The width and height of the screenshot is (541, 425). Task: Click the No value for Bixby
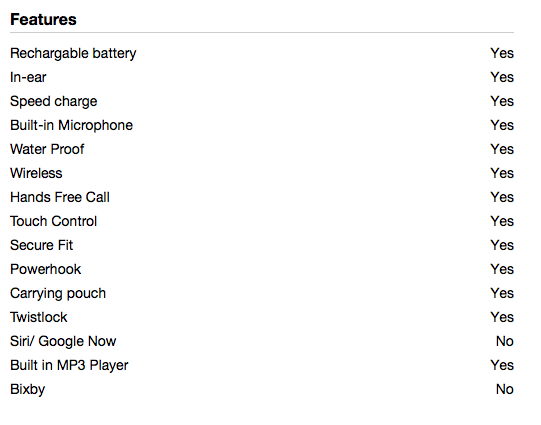pos(505,389)
